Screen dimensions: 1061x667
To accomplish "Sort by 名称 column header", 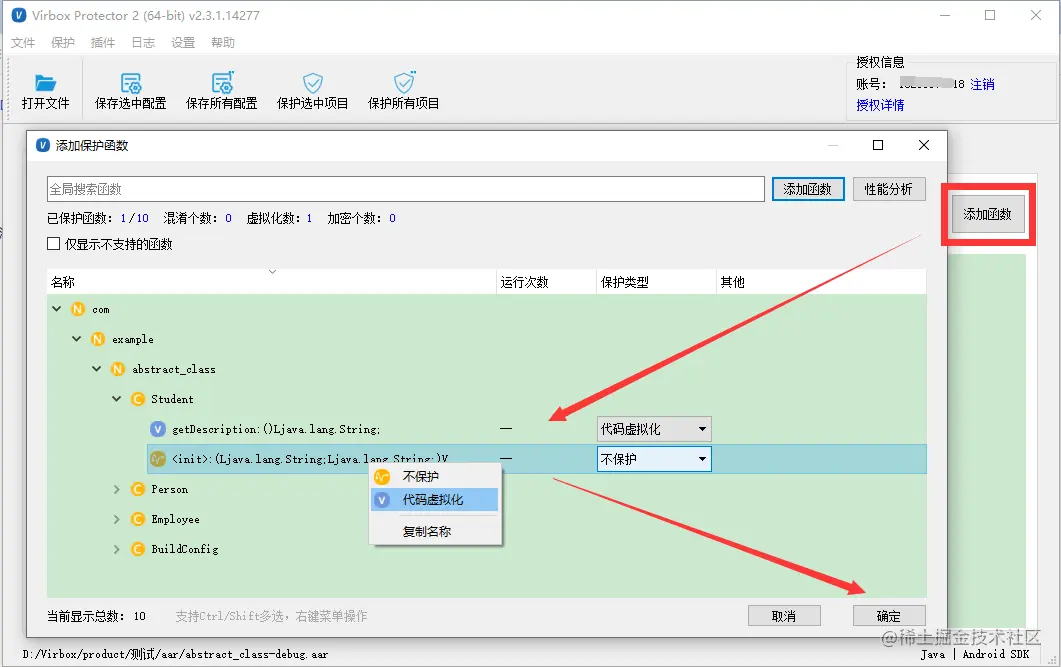I will [271, 282].
